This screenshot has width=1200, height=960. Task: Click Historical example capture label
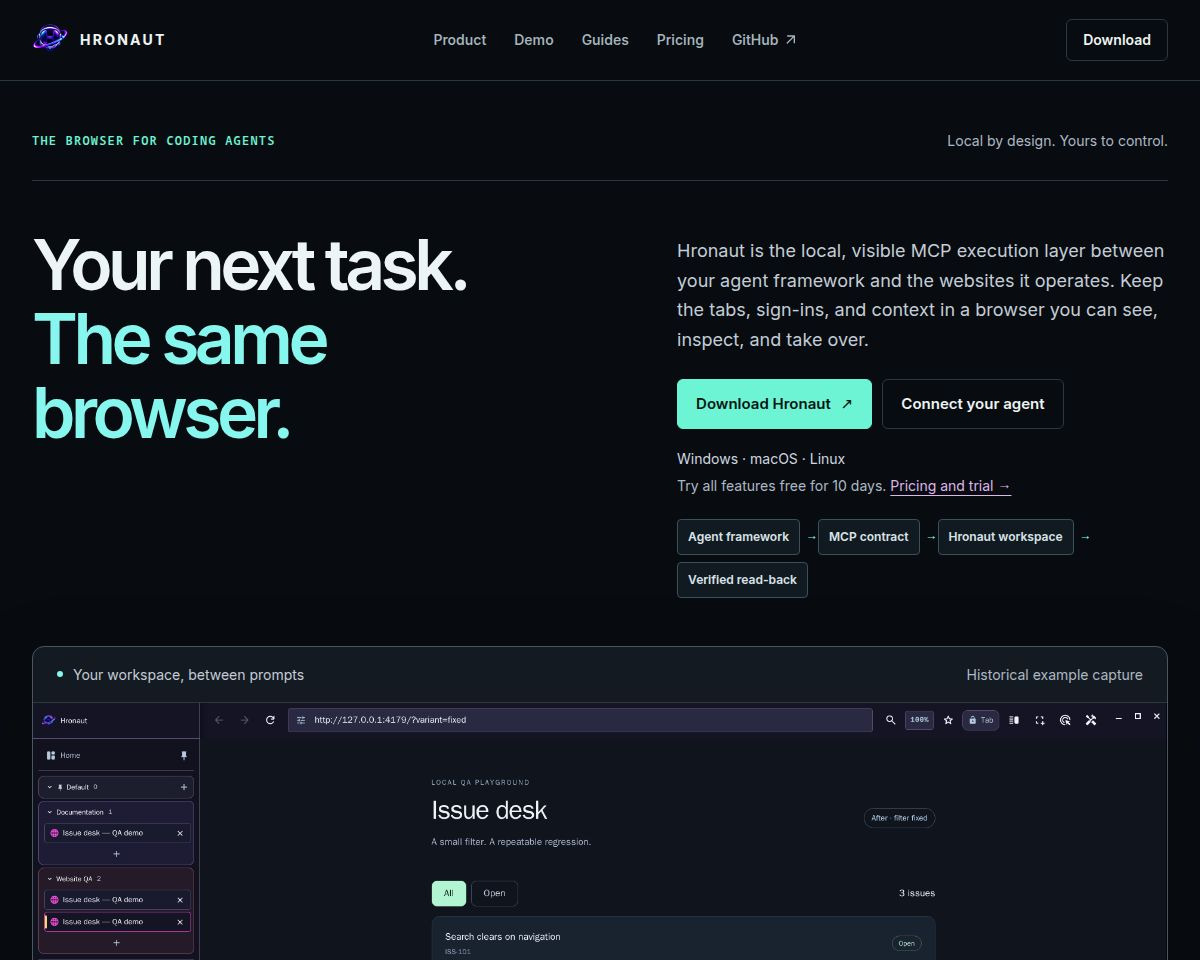click(1054, 675)
